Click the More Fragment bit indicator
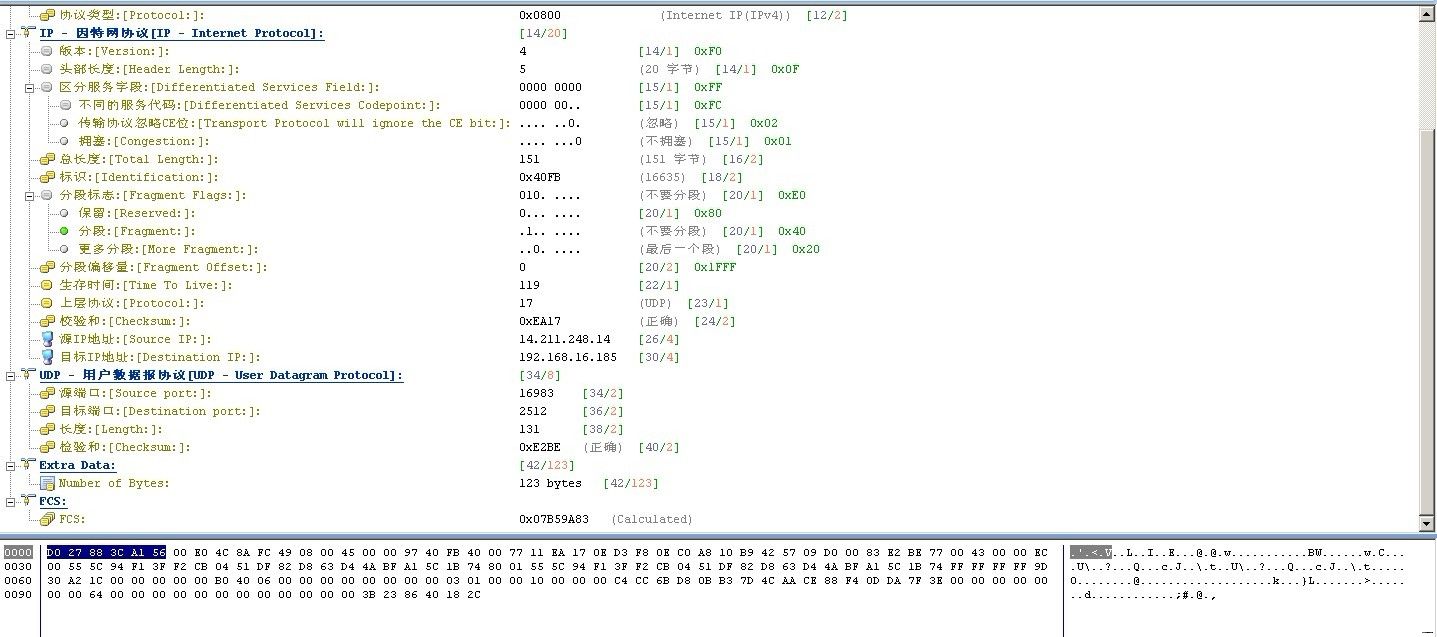The width and height of the screenshot is (1437, 637). pyautogui.click(x=65, y=249)
